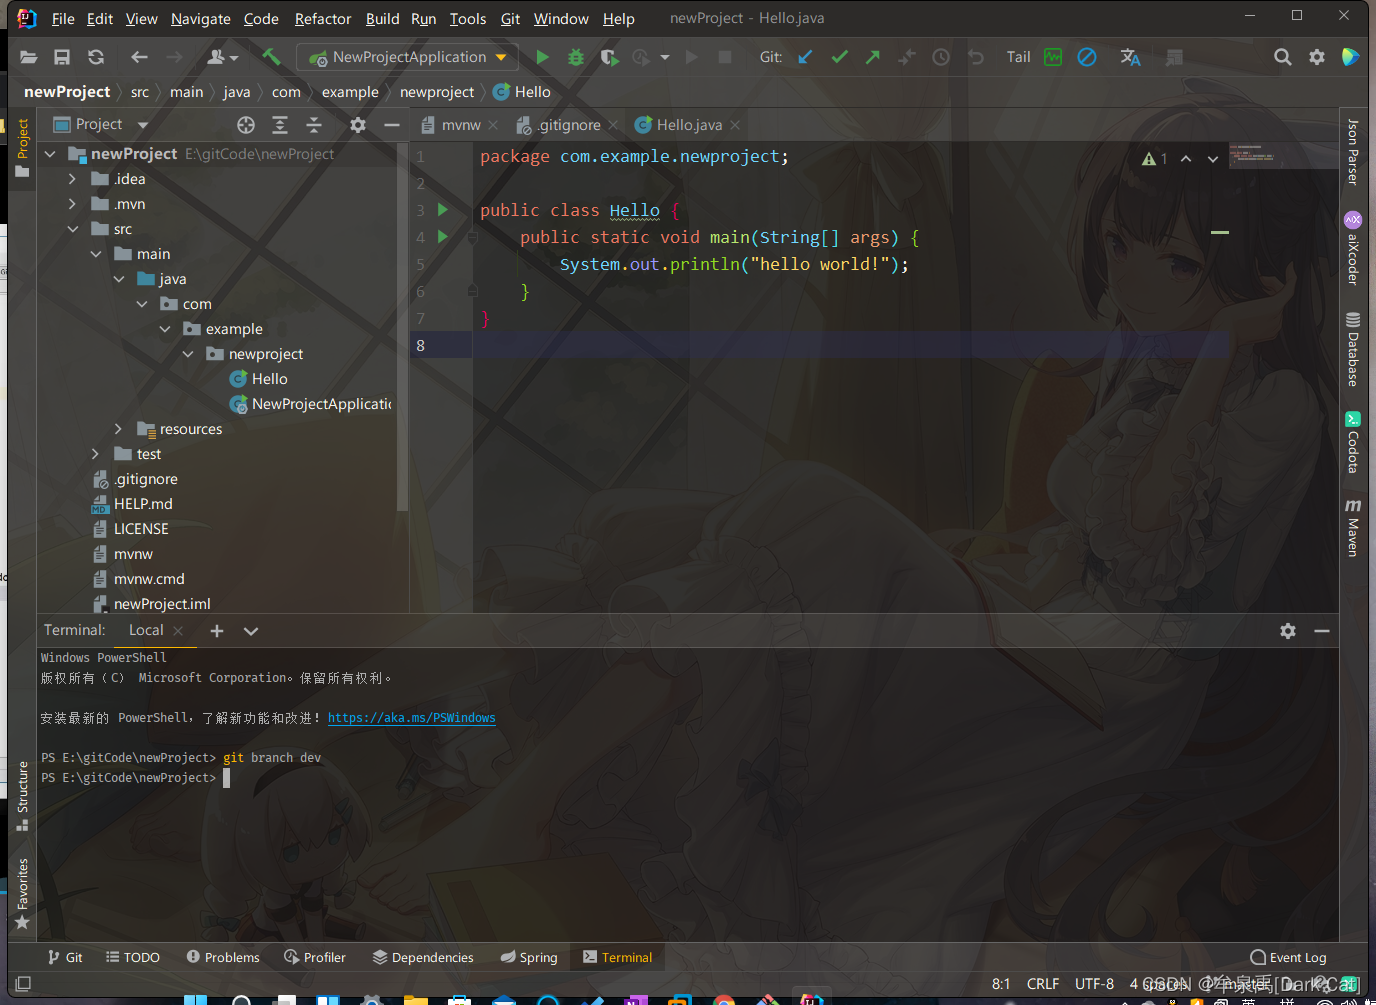The width and height of the screenshot is (1376, 1005).
Task: Show Git history with the clock icon
Action: (941, 57)
